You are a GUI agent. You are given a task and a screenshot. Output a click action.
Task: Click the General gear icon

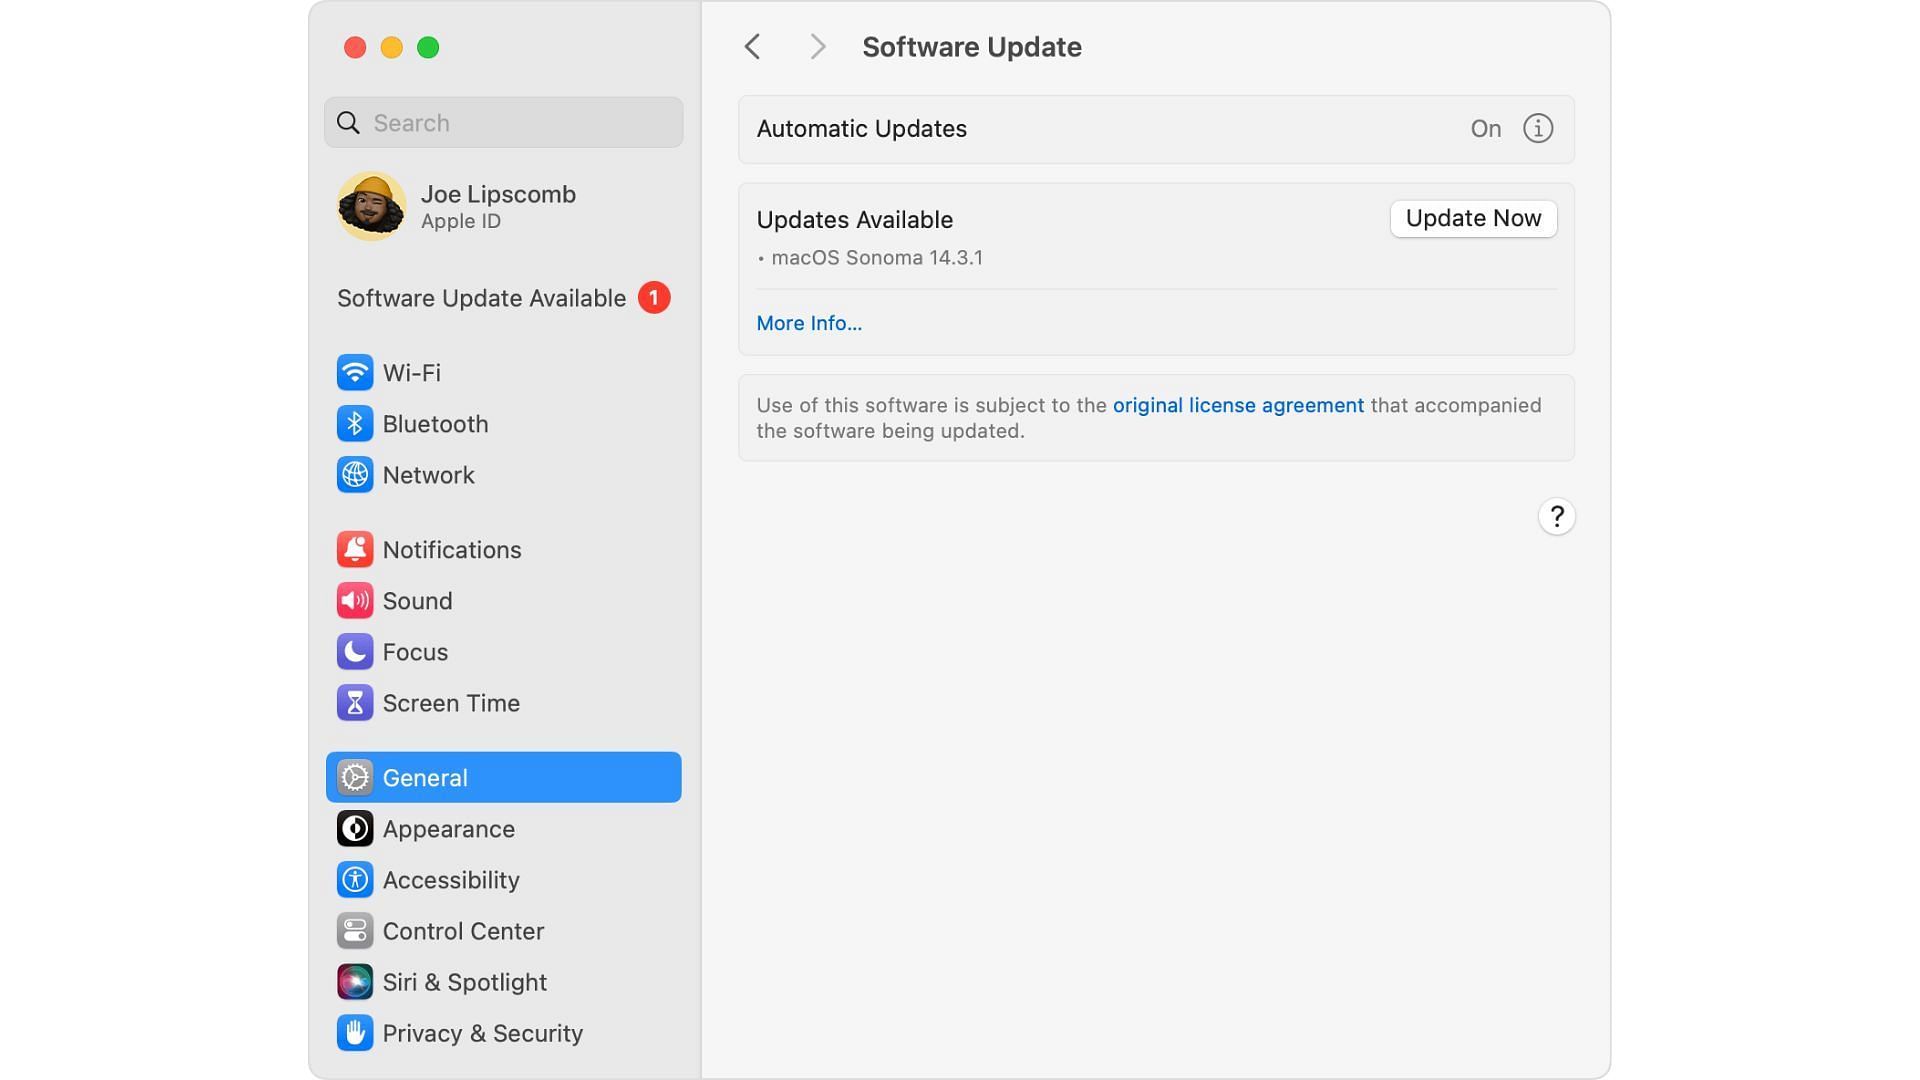354,777
